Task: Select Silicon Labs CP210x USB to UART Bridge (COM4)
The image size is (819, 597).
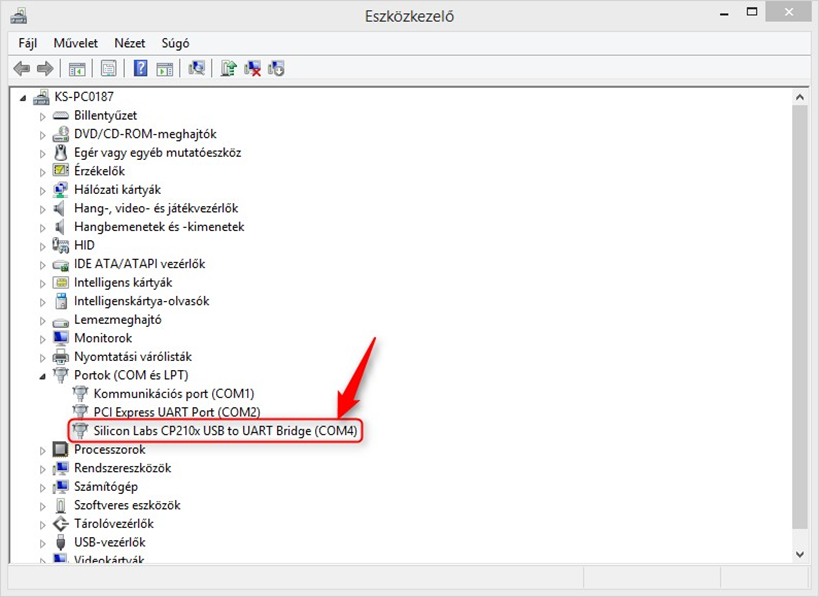Action: (x=226, y=431)
